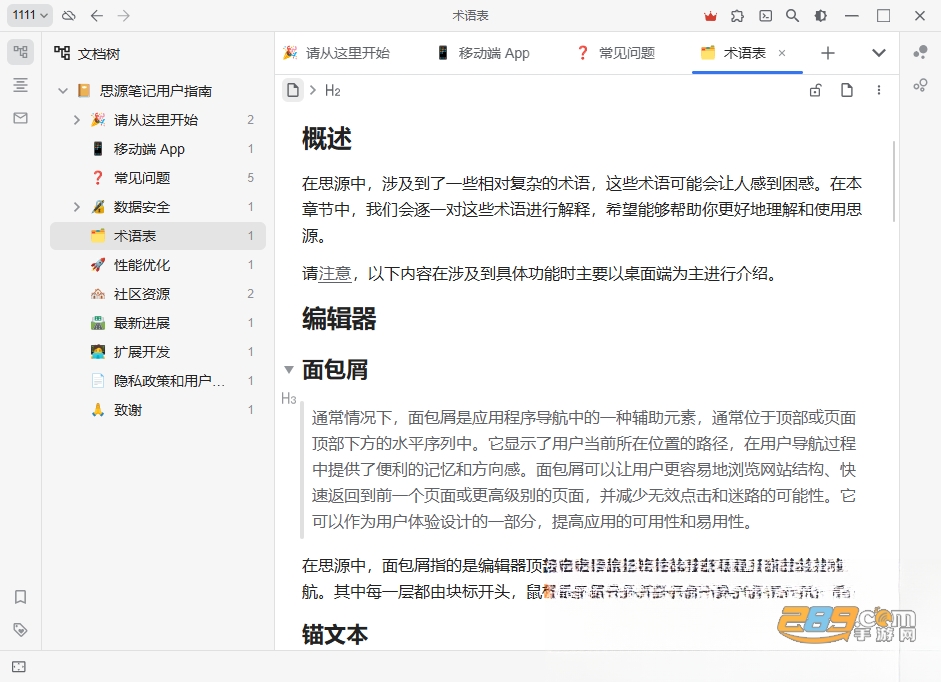941x682 pixels.
Task: Minimize the window
Action: [852, 16]
